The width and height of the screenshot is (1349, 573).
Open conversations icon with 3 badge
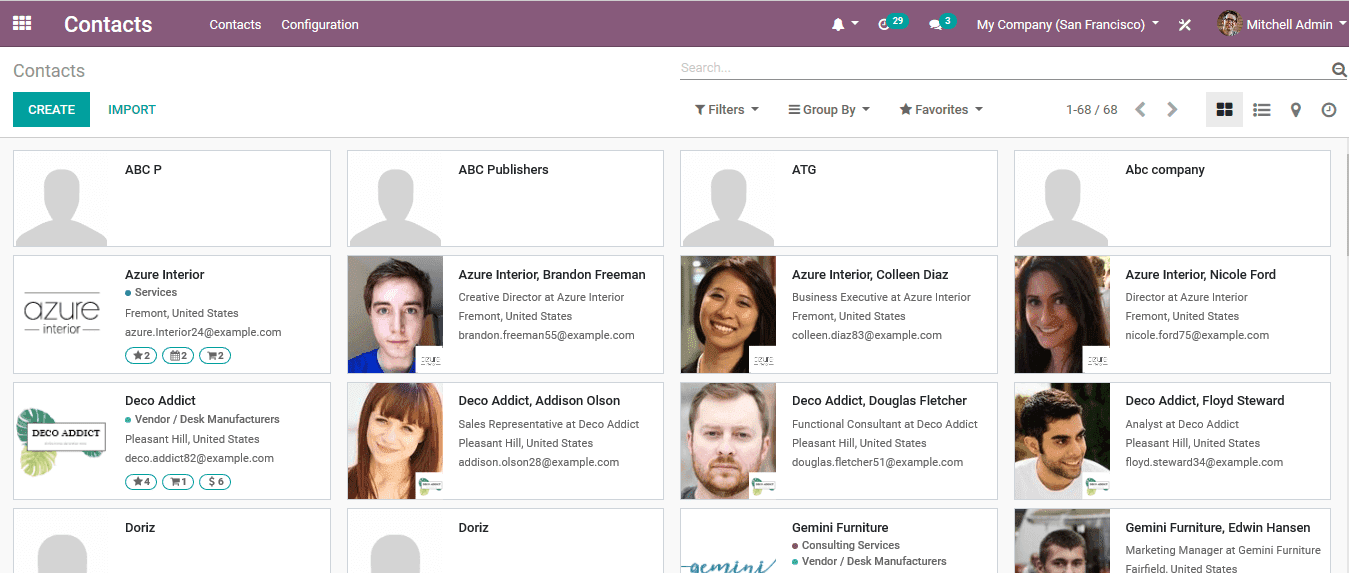point(941,23)
